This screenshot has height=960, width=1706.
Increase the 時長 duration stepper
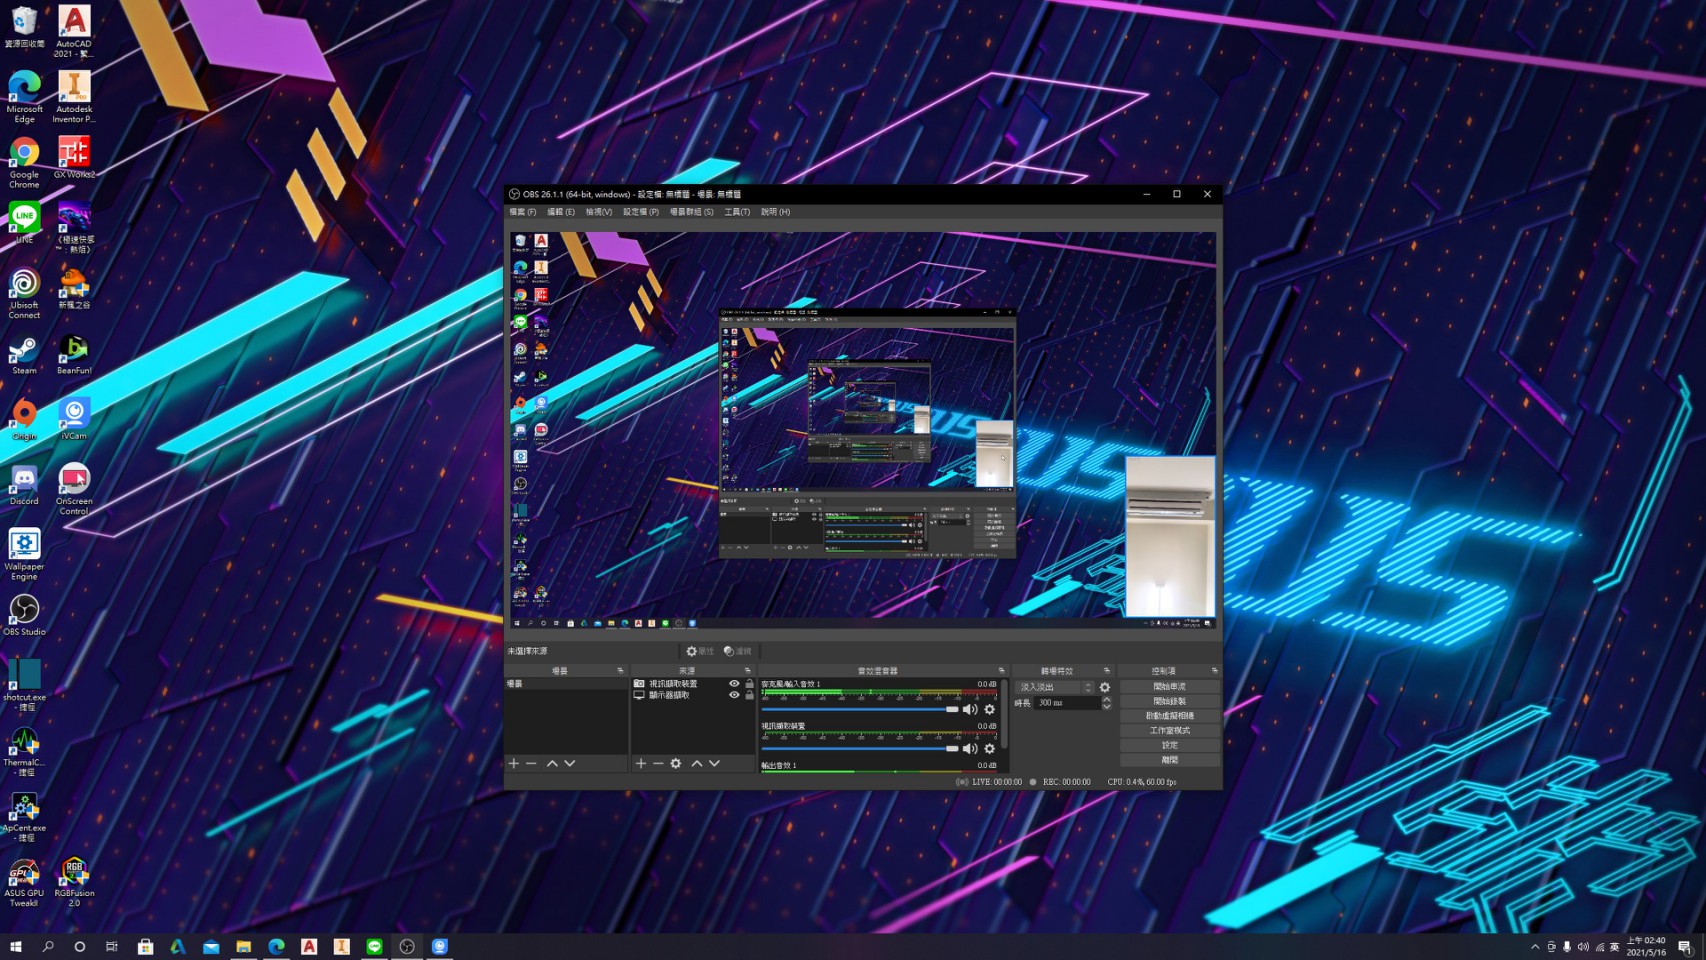coord(1106,700)
